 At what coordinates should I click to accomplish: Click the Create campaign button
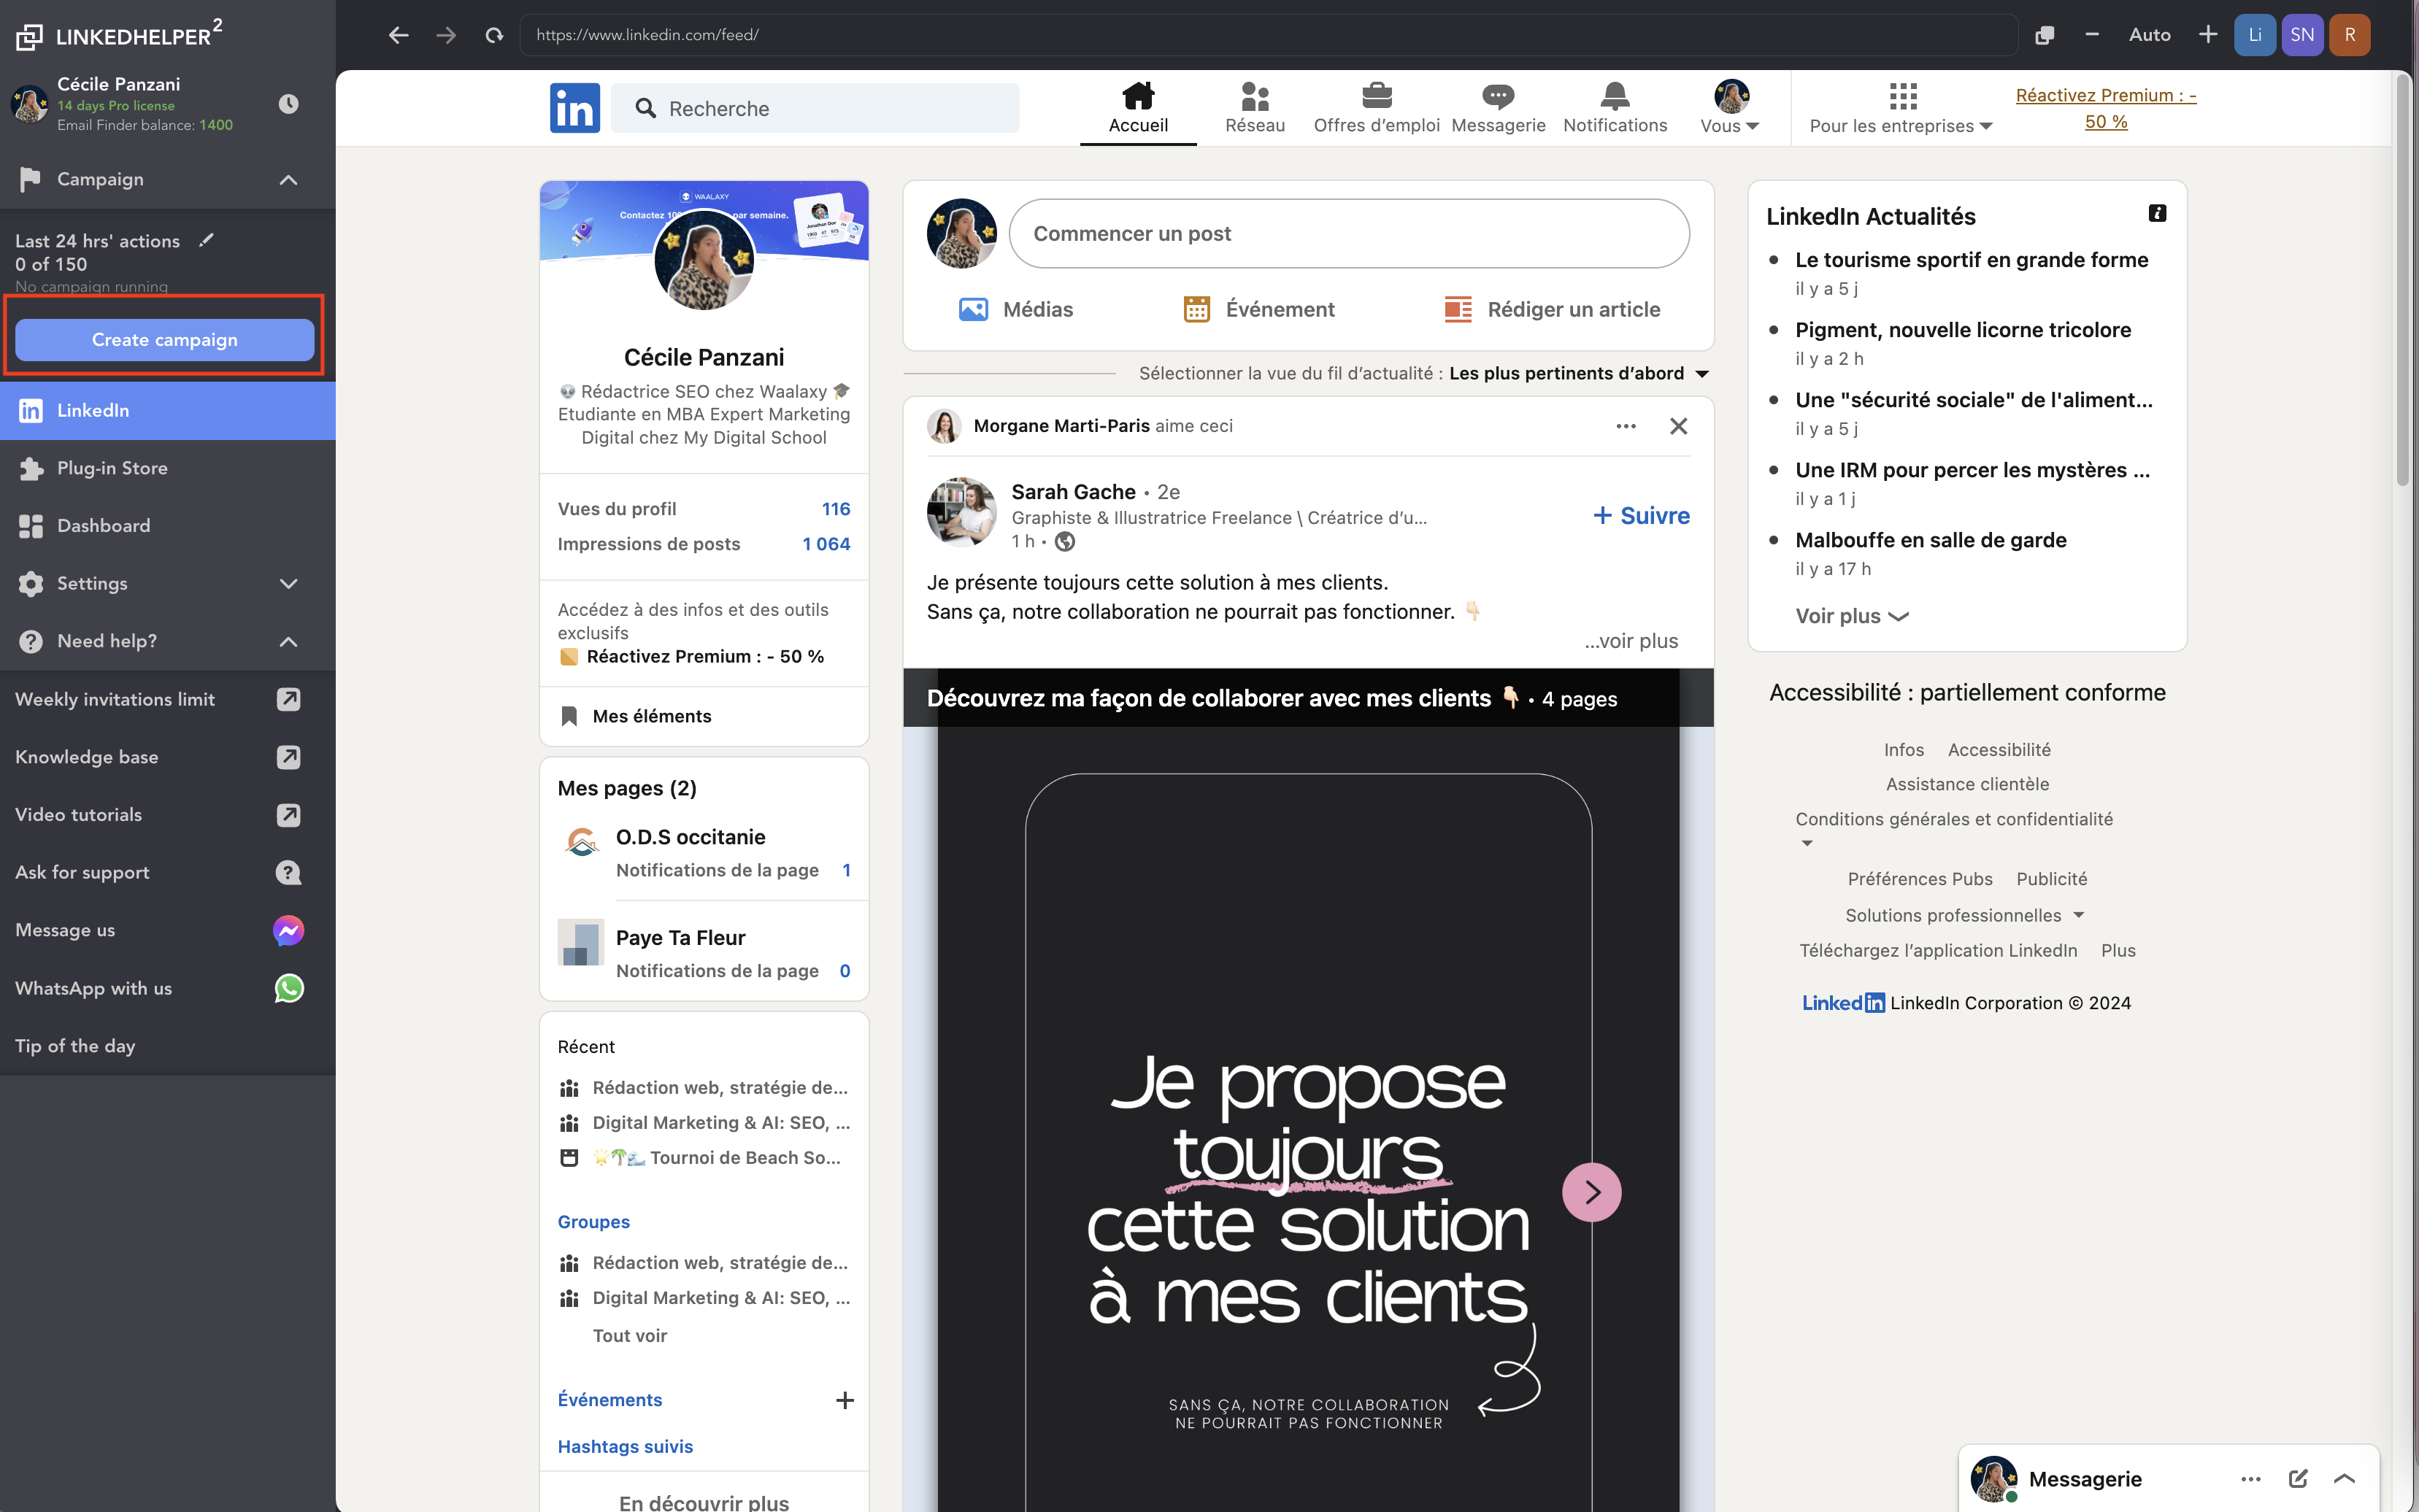[164, 339]
